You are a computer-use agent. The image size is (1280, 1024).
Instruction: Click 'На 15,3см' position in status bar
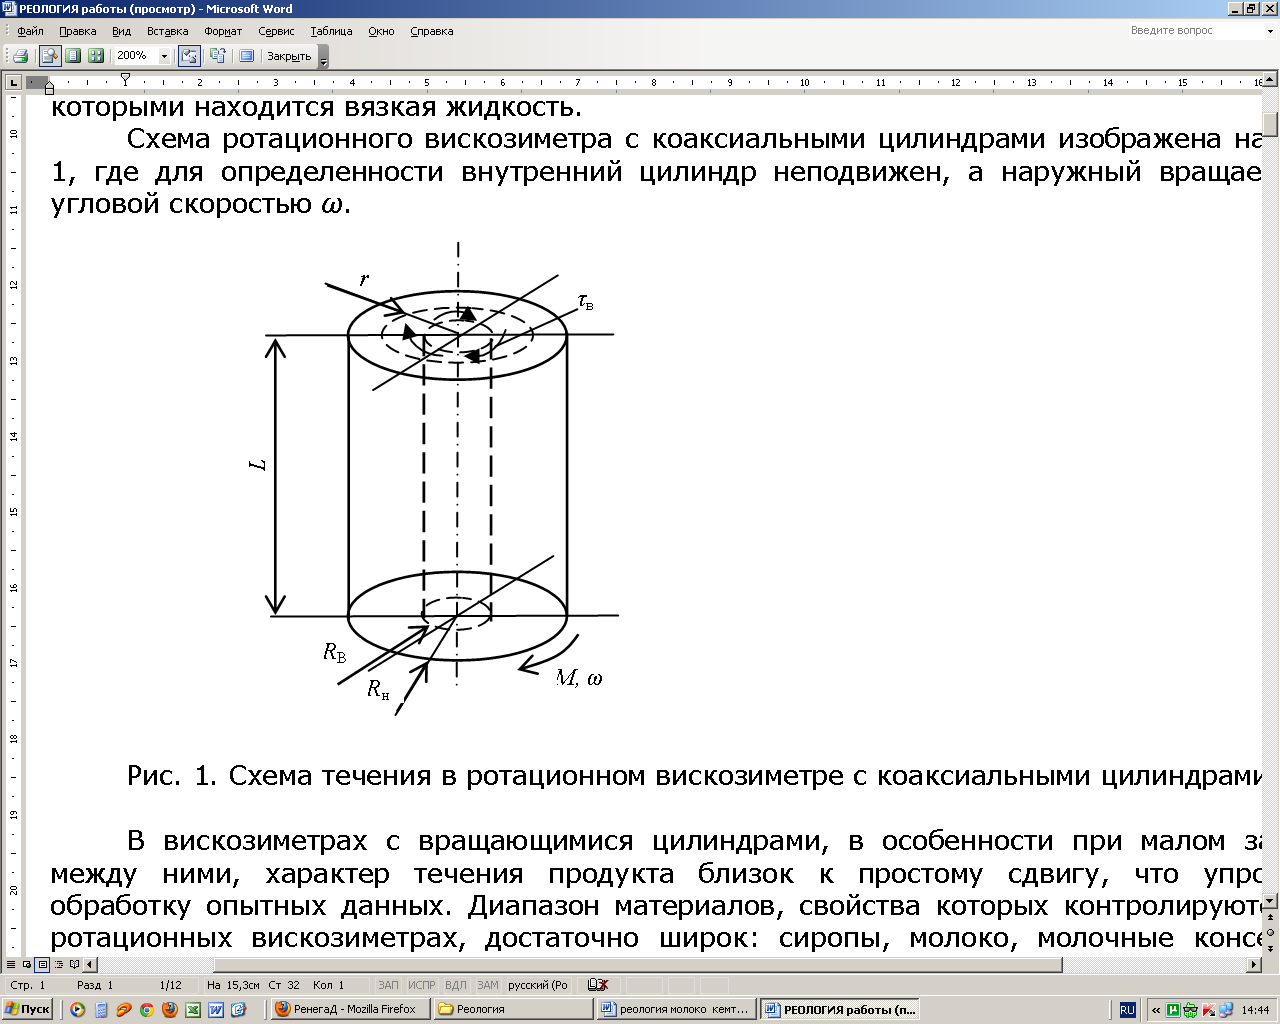click(234, 985)
